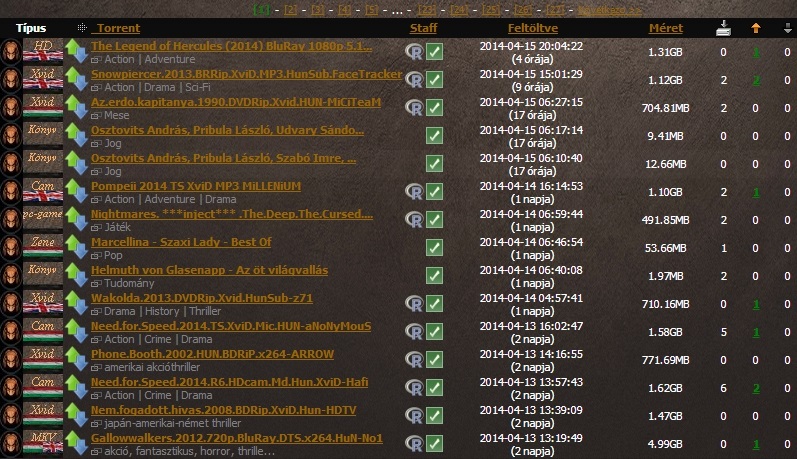Viewport: 797px width, 459px height.
Task: Click the R staff badge on the Pompeii row
Action: tap(414, 192)
